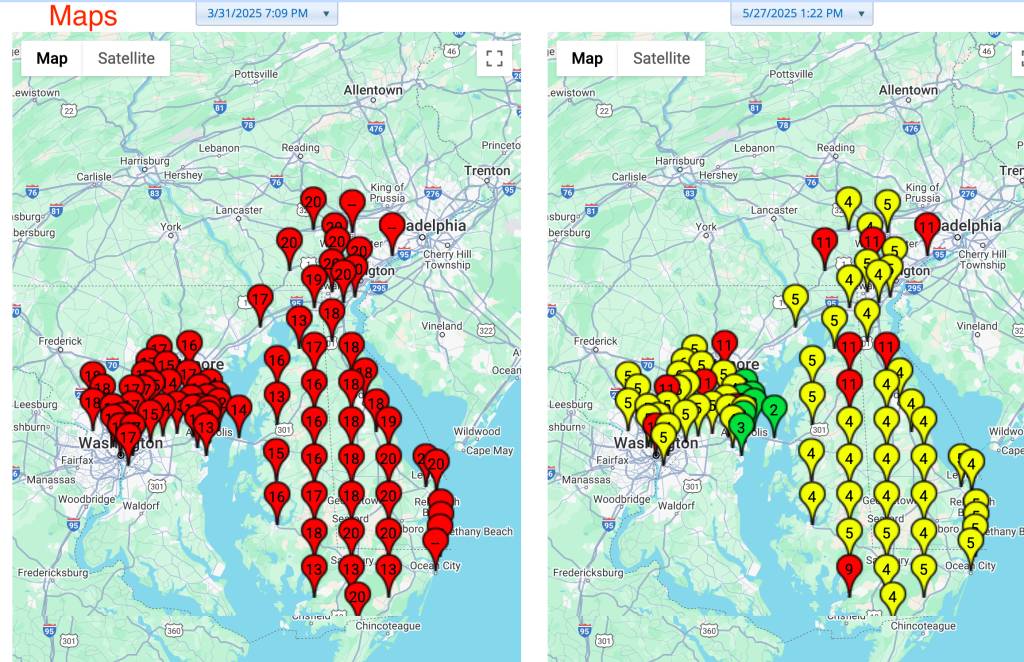This screenshot has height=662, width=1024.
Task: Click green pin 2 on right map
Action: (773, 408)
